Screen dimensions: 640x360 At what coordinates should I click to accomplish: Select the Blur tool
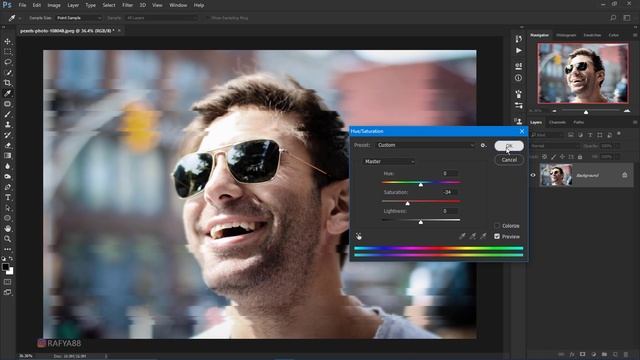point(7,166)
